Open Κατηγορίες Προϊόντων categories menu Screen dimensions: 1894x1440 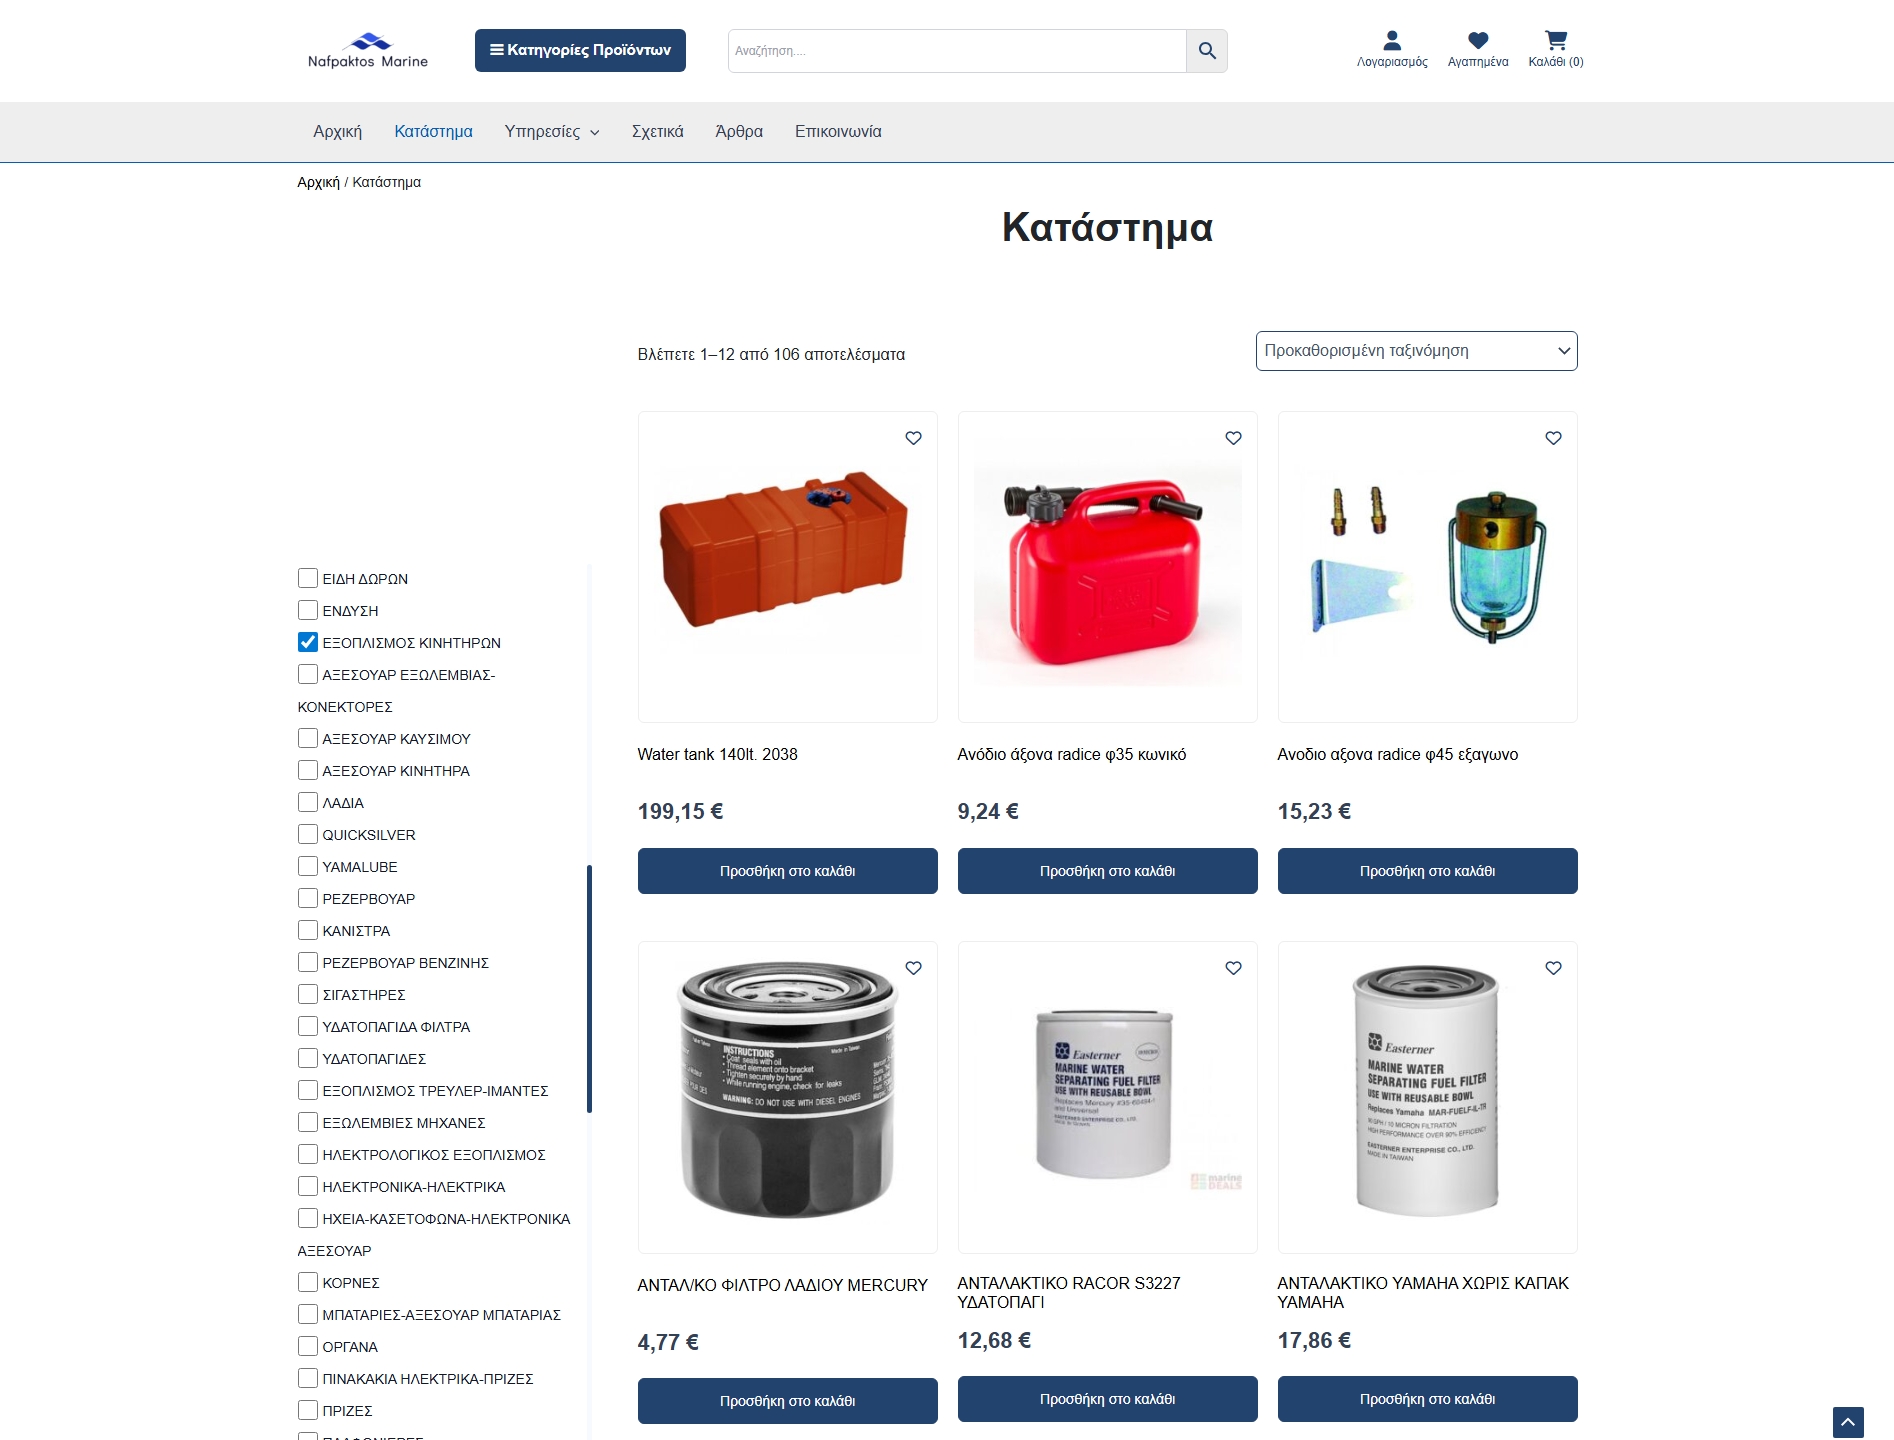[580, 50]
